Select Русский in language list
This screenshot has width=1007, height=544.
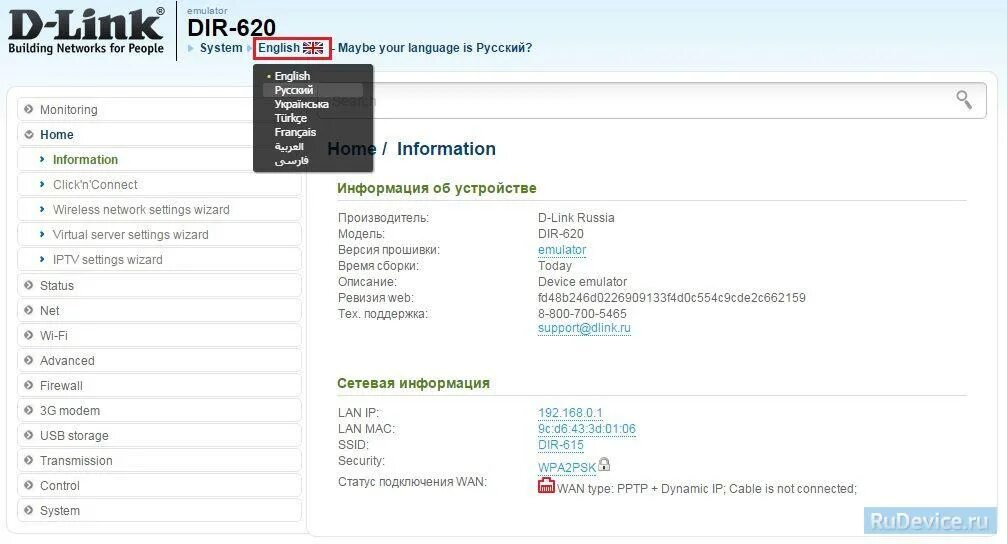point(293,90)
